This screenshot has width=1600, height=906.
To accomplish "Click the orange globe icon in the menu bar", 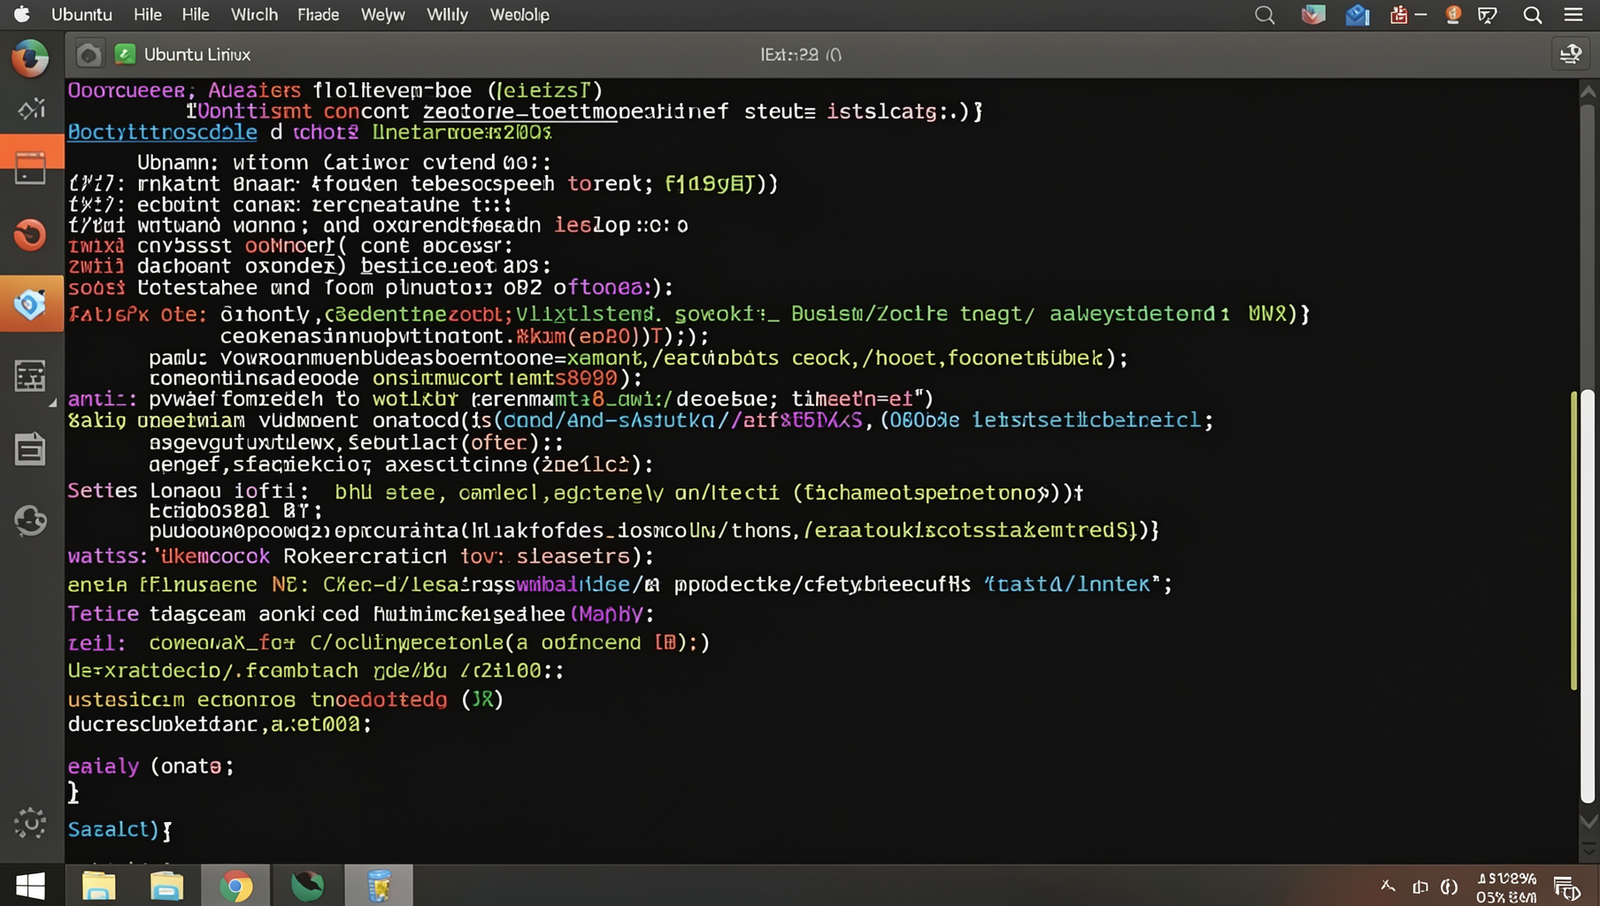I will click(1453, 14).
